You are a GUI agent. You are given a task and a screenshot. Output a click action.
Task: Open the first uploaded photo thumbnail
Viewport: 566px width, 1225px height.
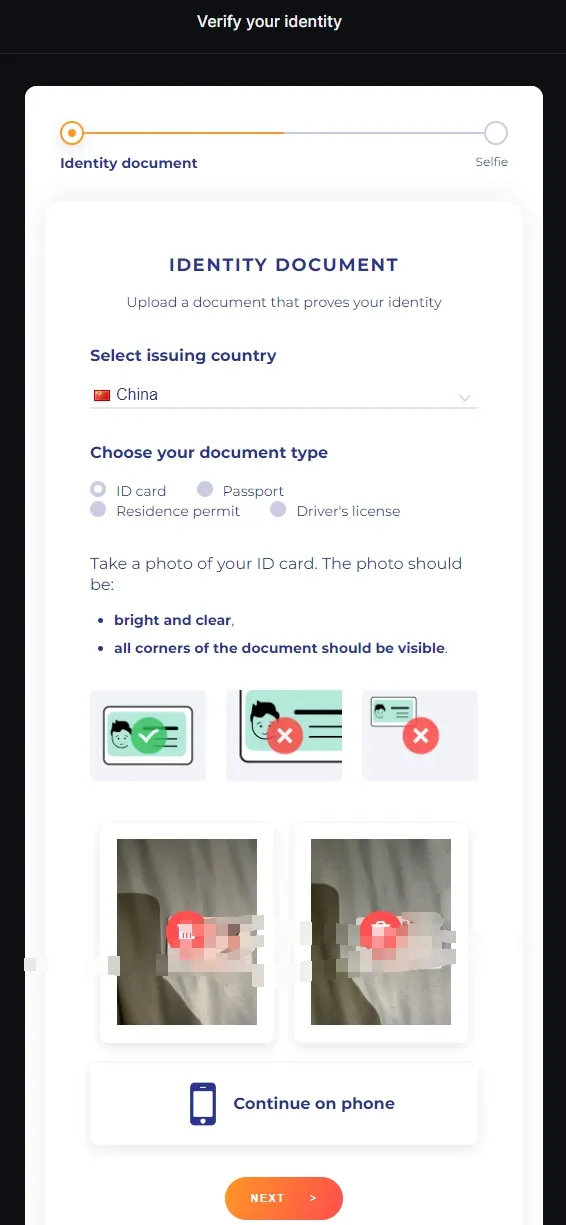(x=187, y=932)
